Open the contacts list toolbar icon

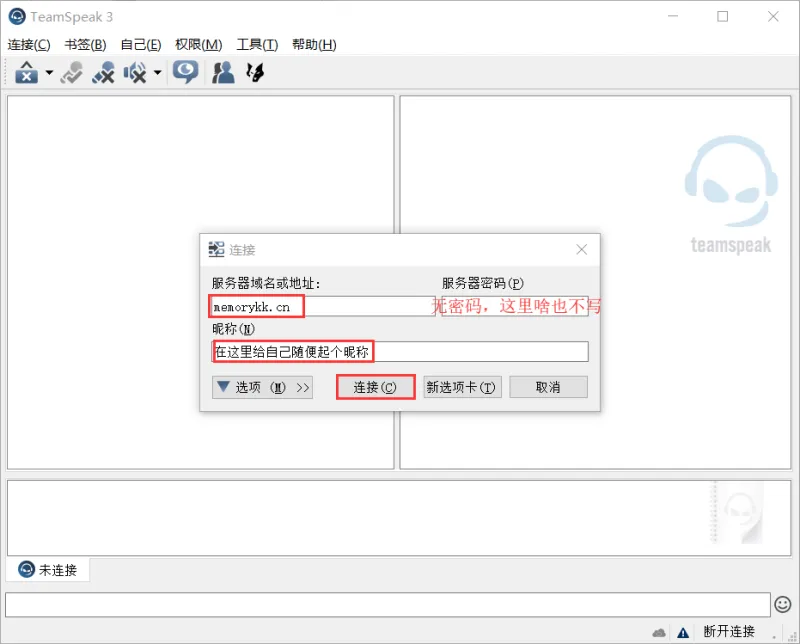click(x=223, y=72)
